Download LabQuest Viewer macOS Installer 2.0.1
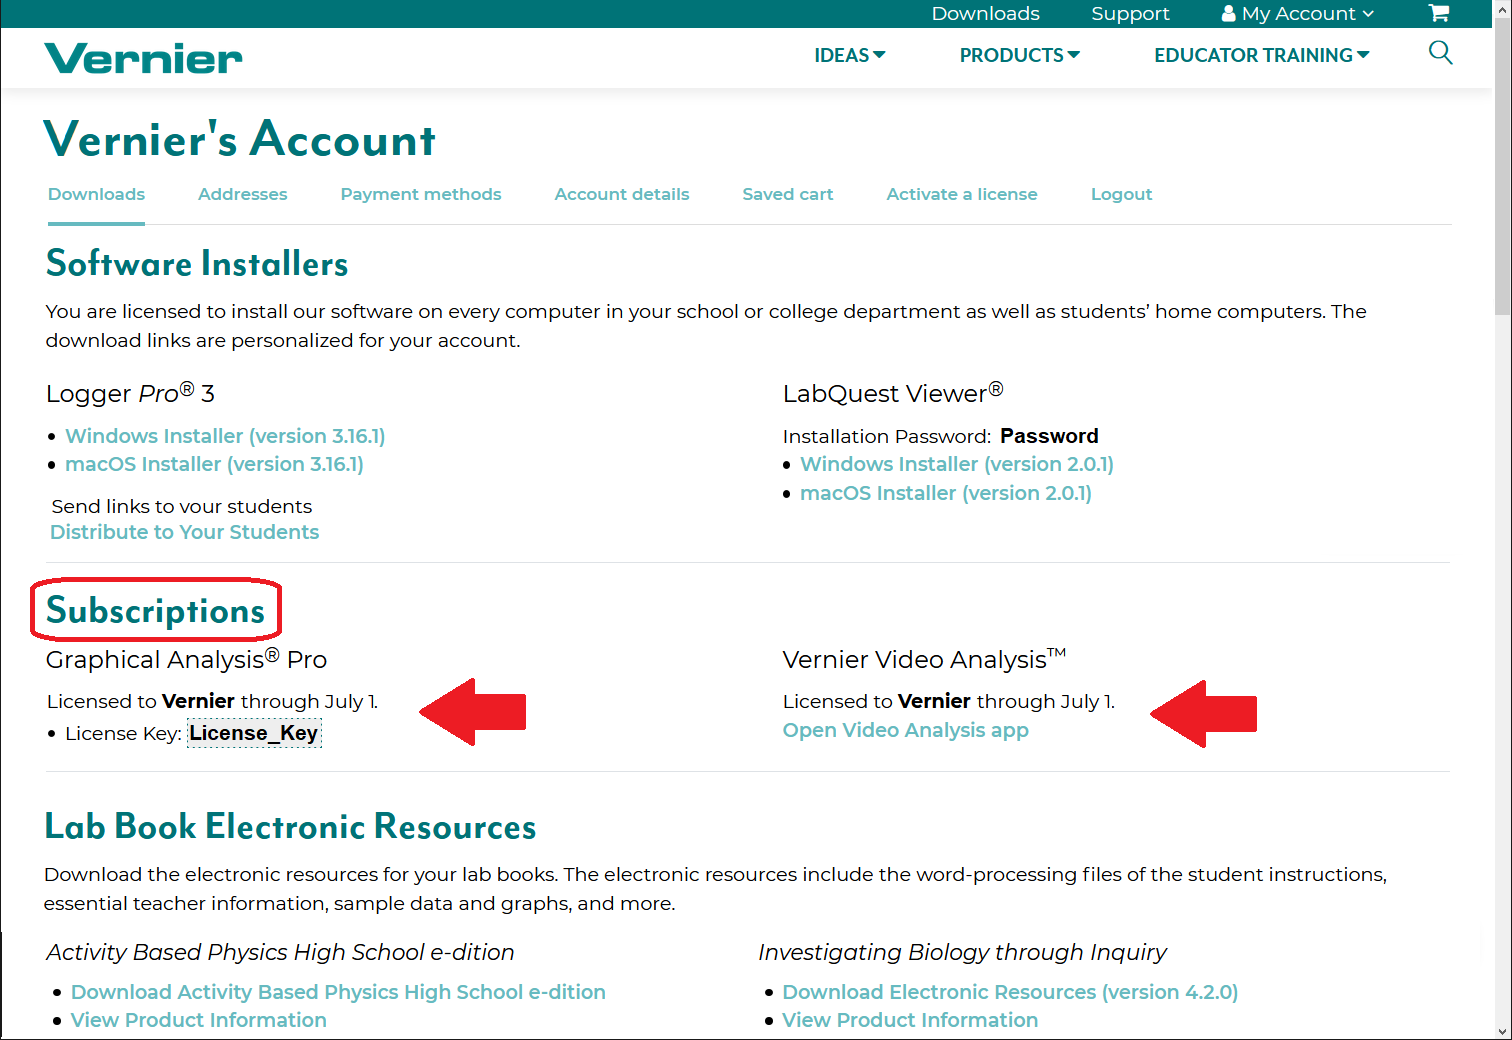 (945, 493)
